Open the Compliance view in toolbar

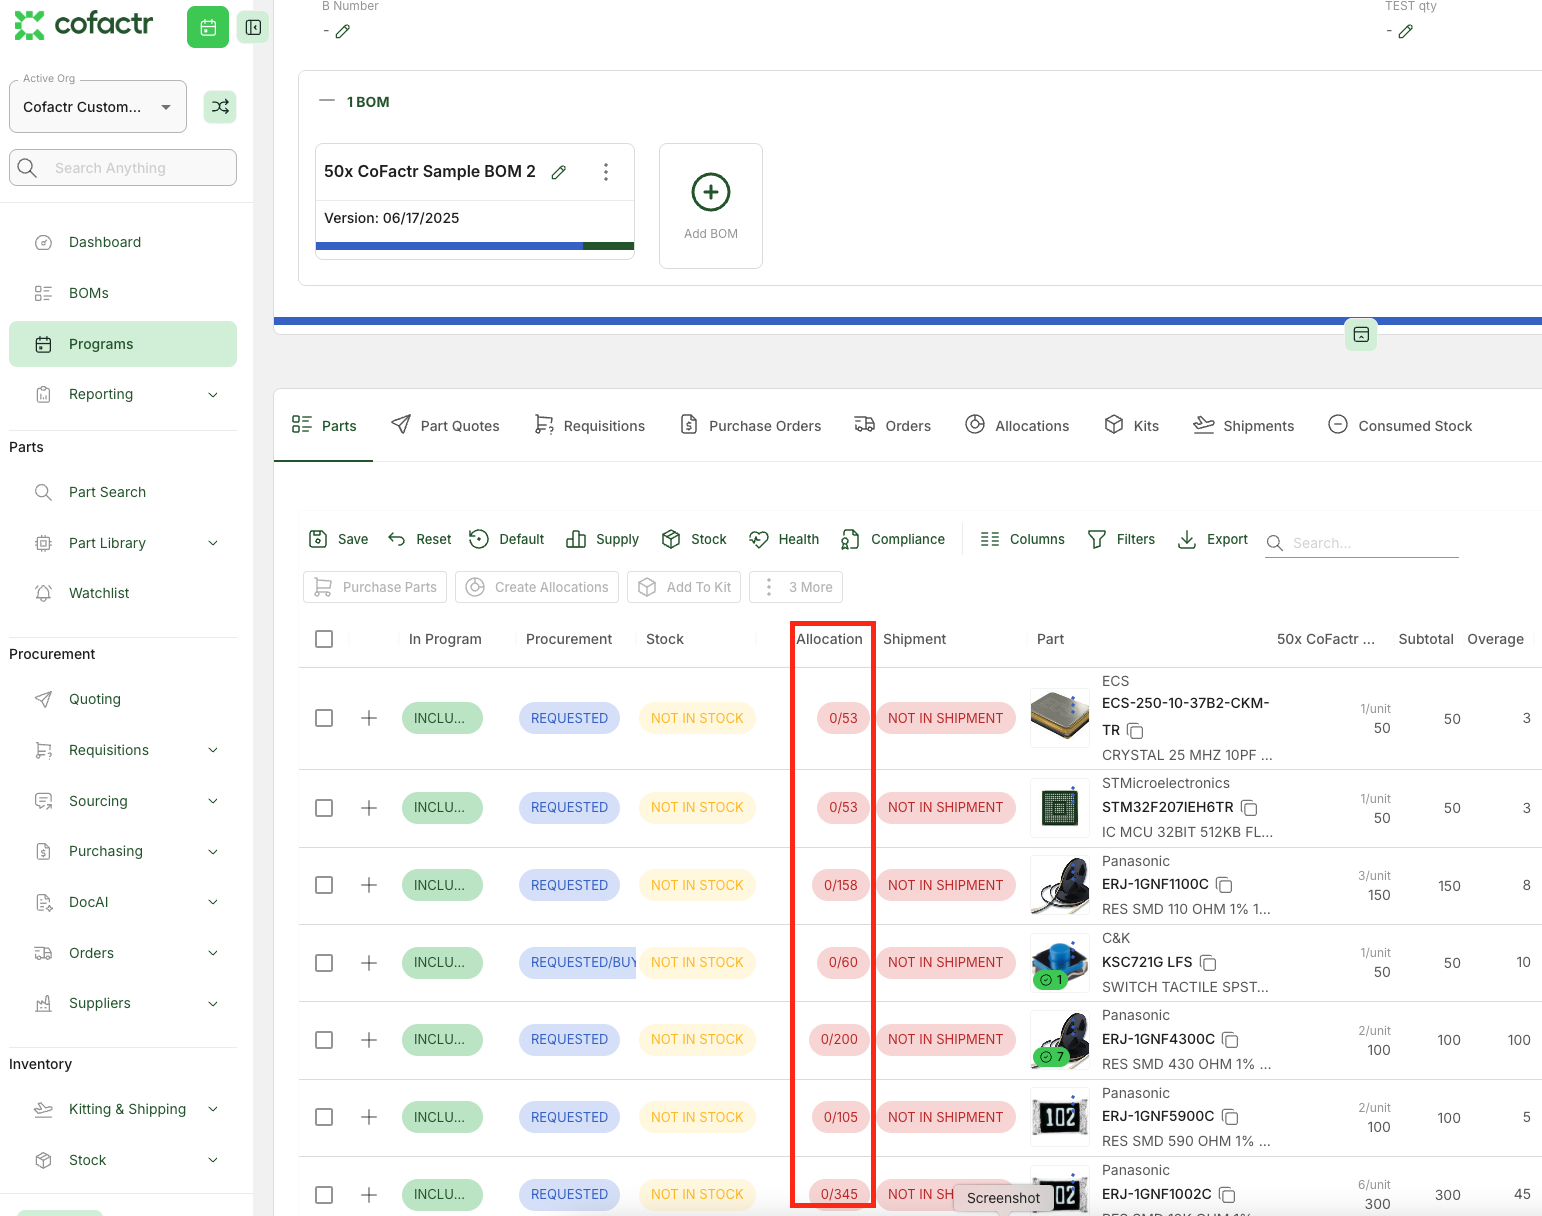892,539
